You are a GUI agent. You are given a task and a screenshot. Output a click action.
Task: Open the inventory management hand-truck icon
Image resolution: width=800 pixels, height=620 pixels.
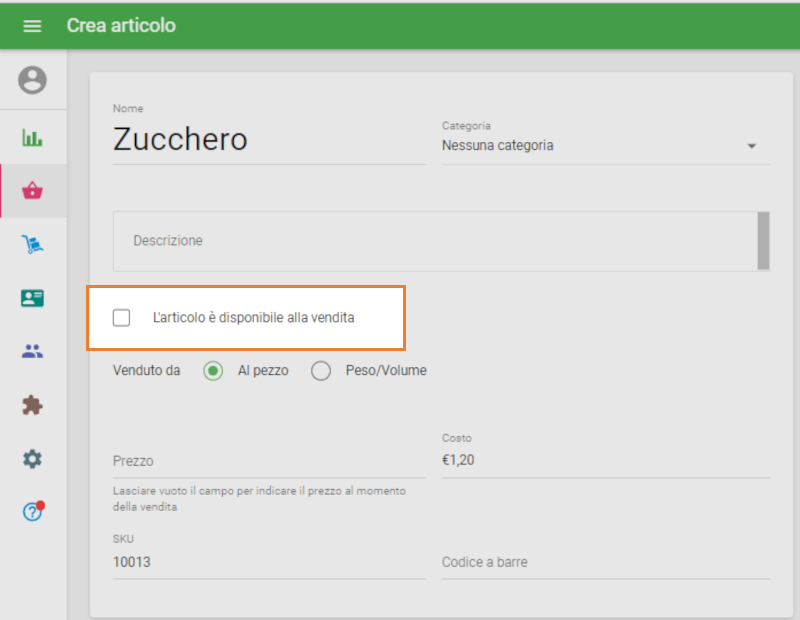(x=33, y=243)
